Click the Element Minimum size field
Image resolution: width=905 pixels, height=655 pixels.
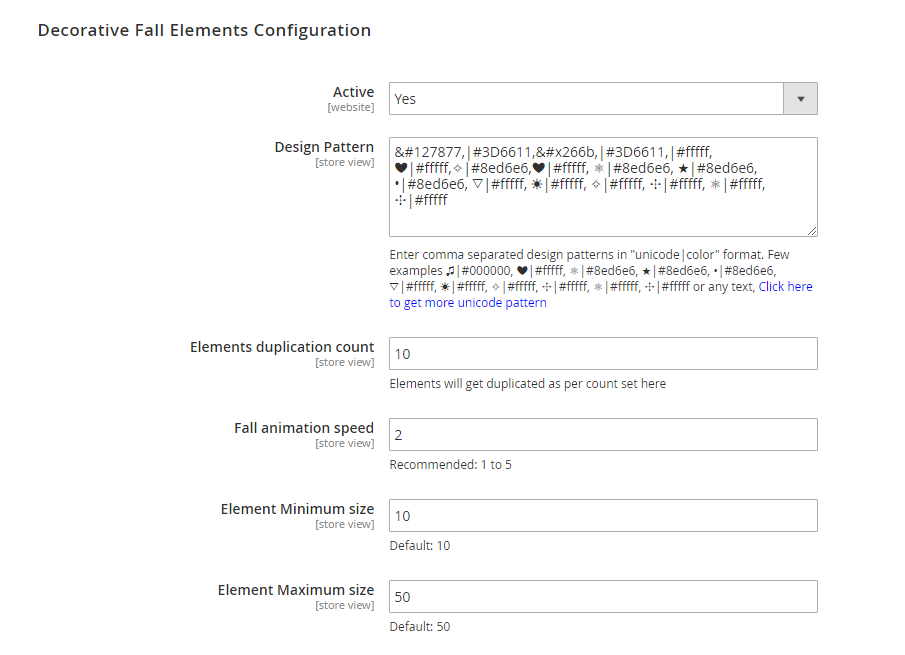click(602, 516)
